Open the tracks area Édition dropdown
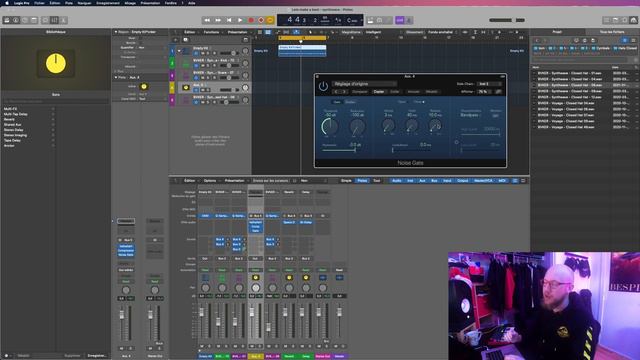640x360 pixels. [190, 32]
